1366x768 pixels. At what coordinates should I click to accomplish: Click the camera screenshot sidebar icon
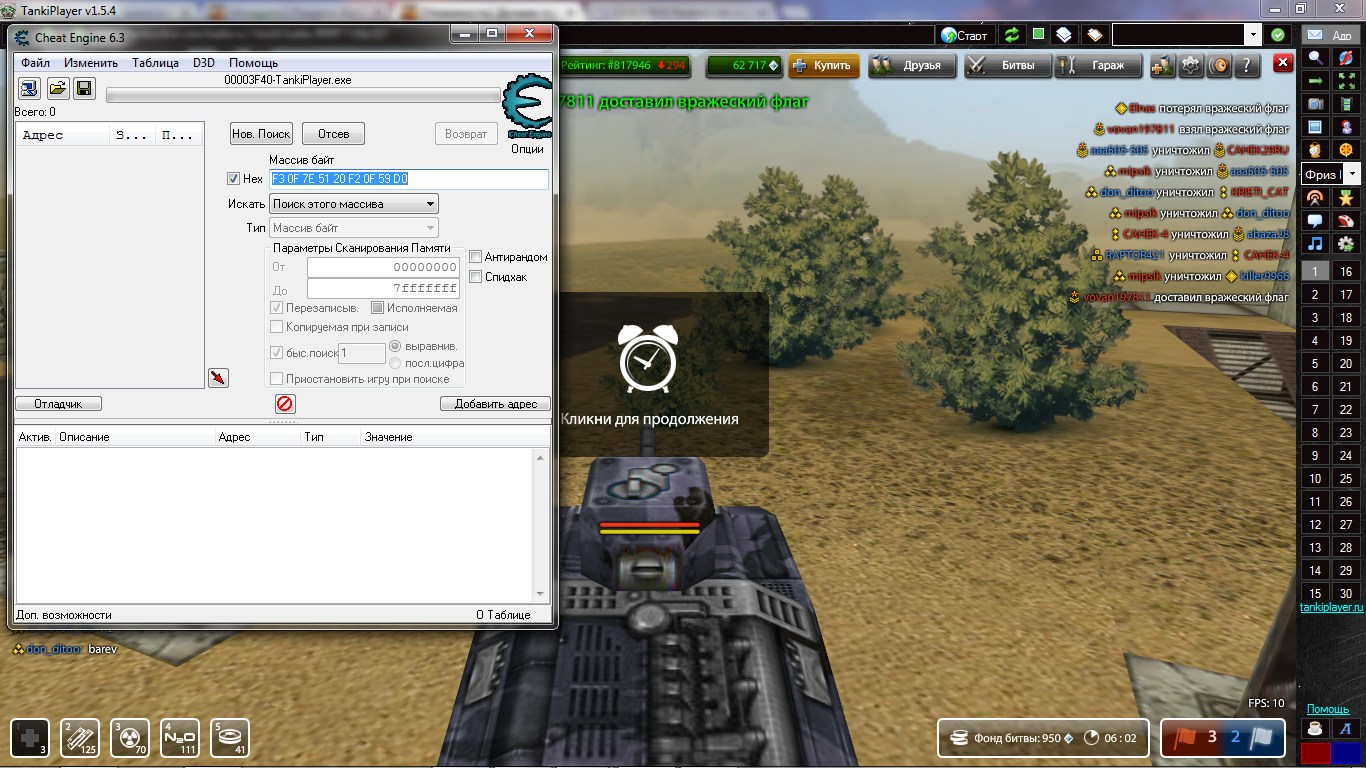1315,104
